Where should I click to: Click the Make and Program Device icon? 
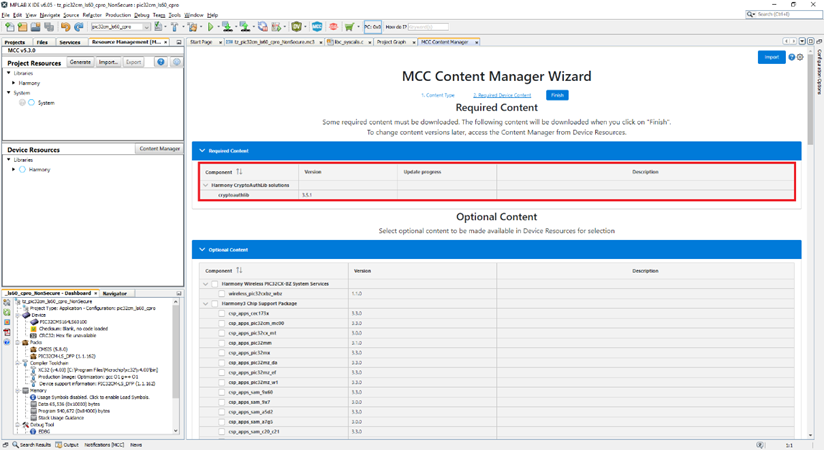coord(226,27)
